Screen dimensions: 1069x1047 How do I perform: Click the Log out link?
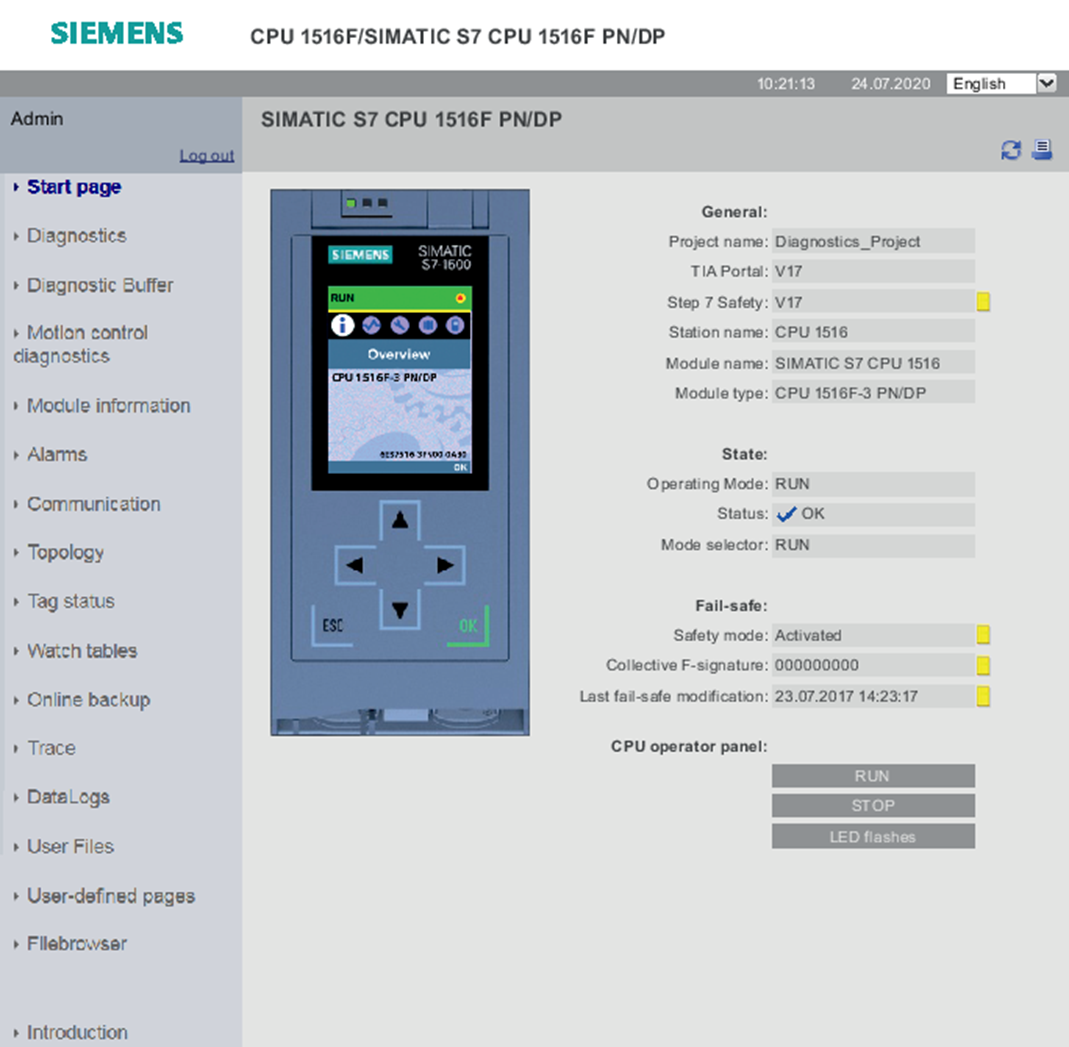click(x=207, y=155)
